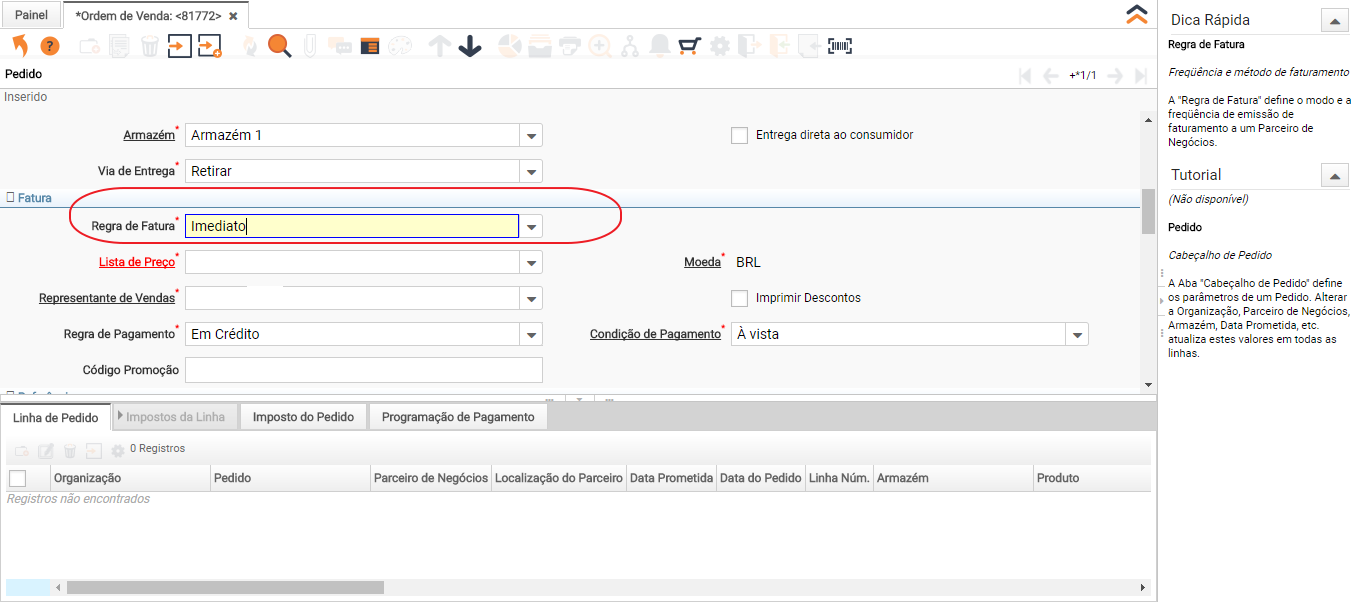
Task: Switch to Imposto do Pedido tab
Action: (303, 417)
